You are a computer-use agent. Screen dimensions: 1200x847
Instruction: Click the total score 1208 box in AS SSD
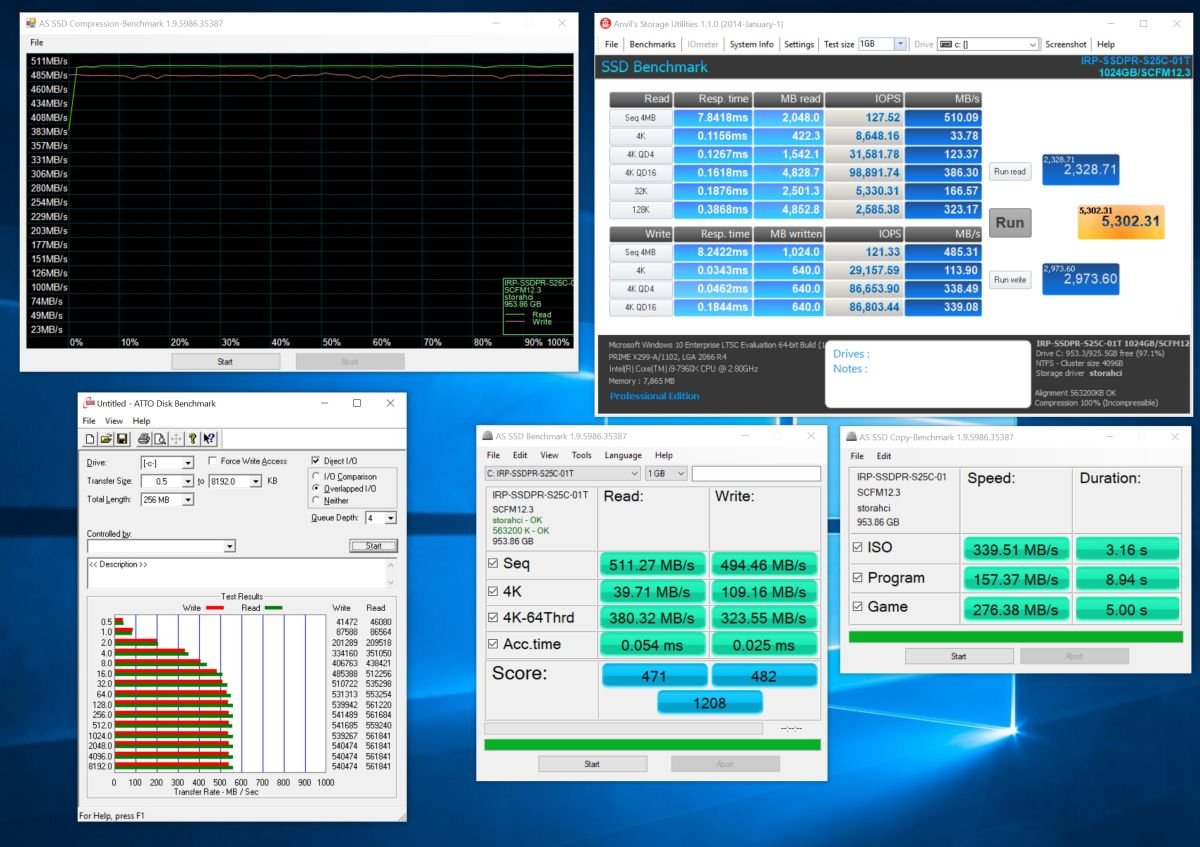coord(709,702)
